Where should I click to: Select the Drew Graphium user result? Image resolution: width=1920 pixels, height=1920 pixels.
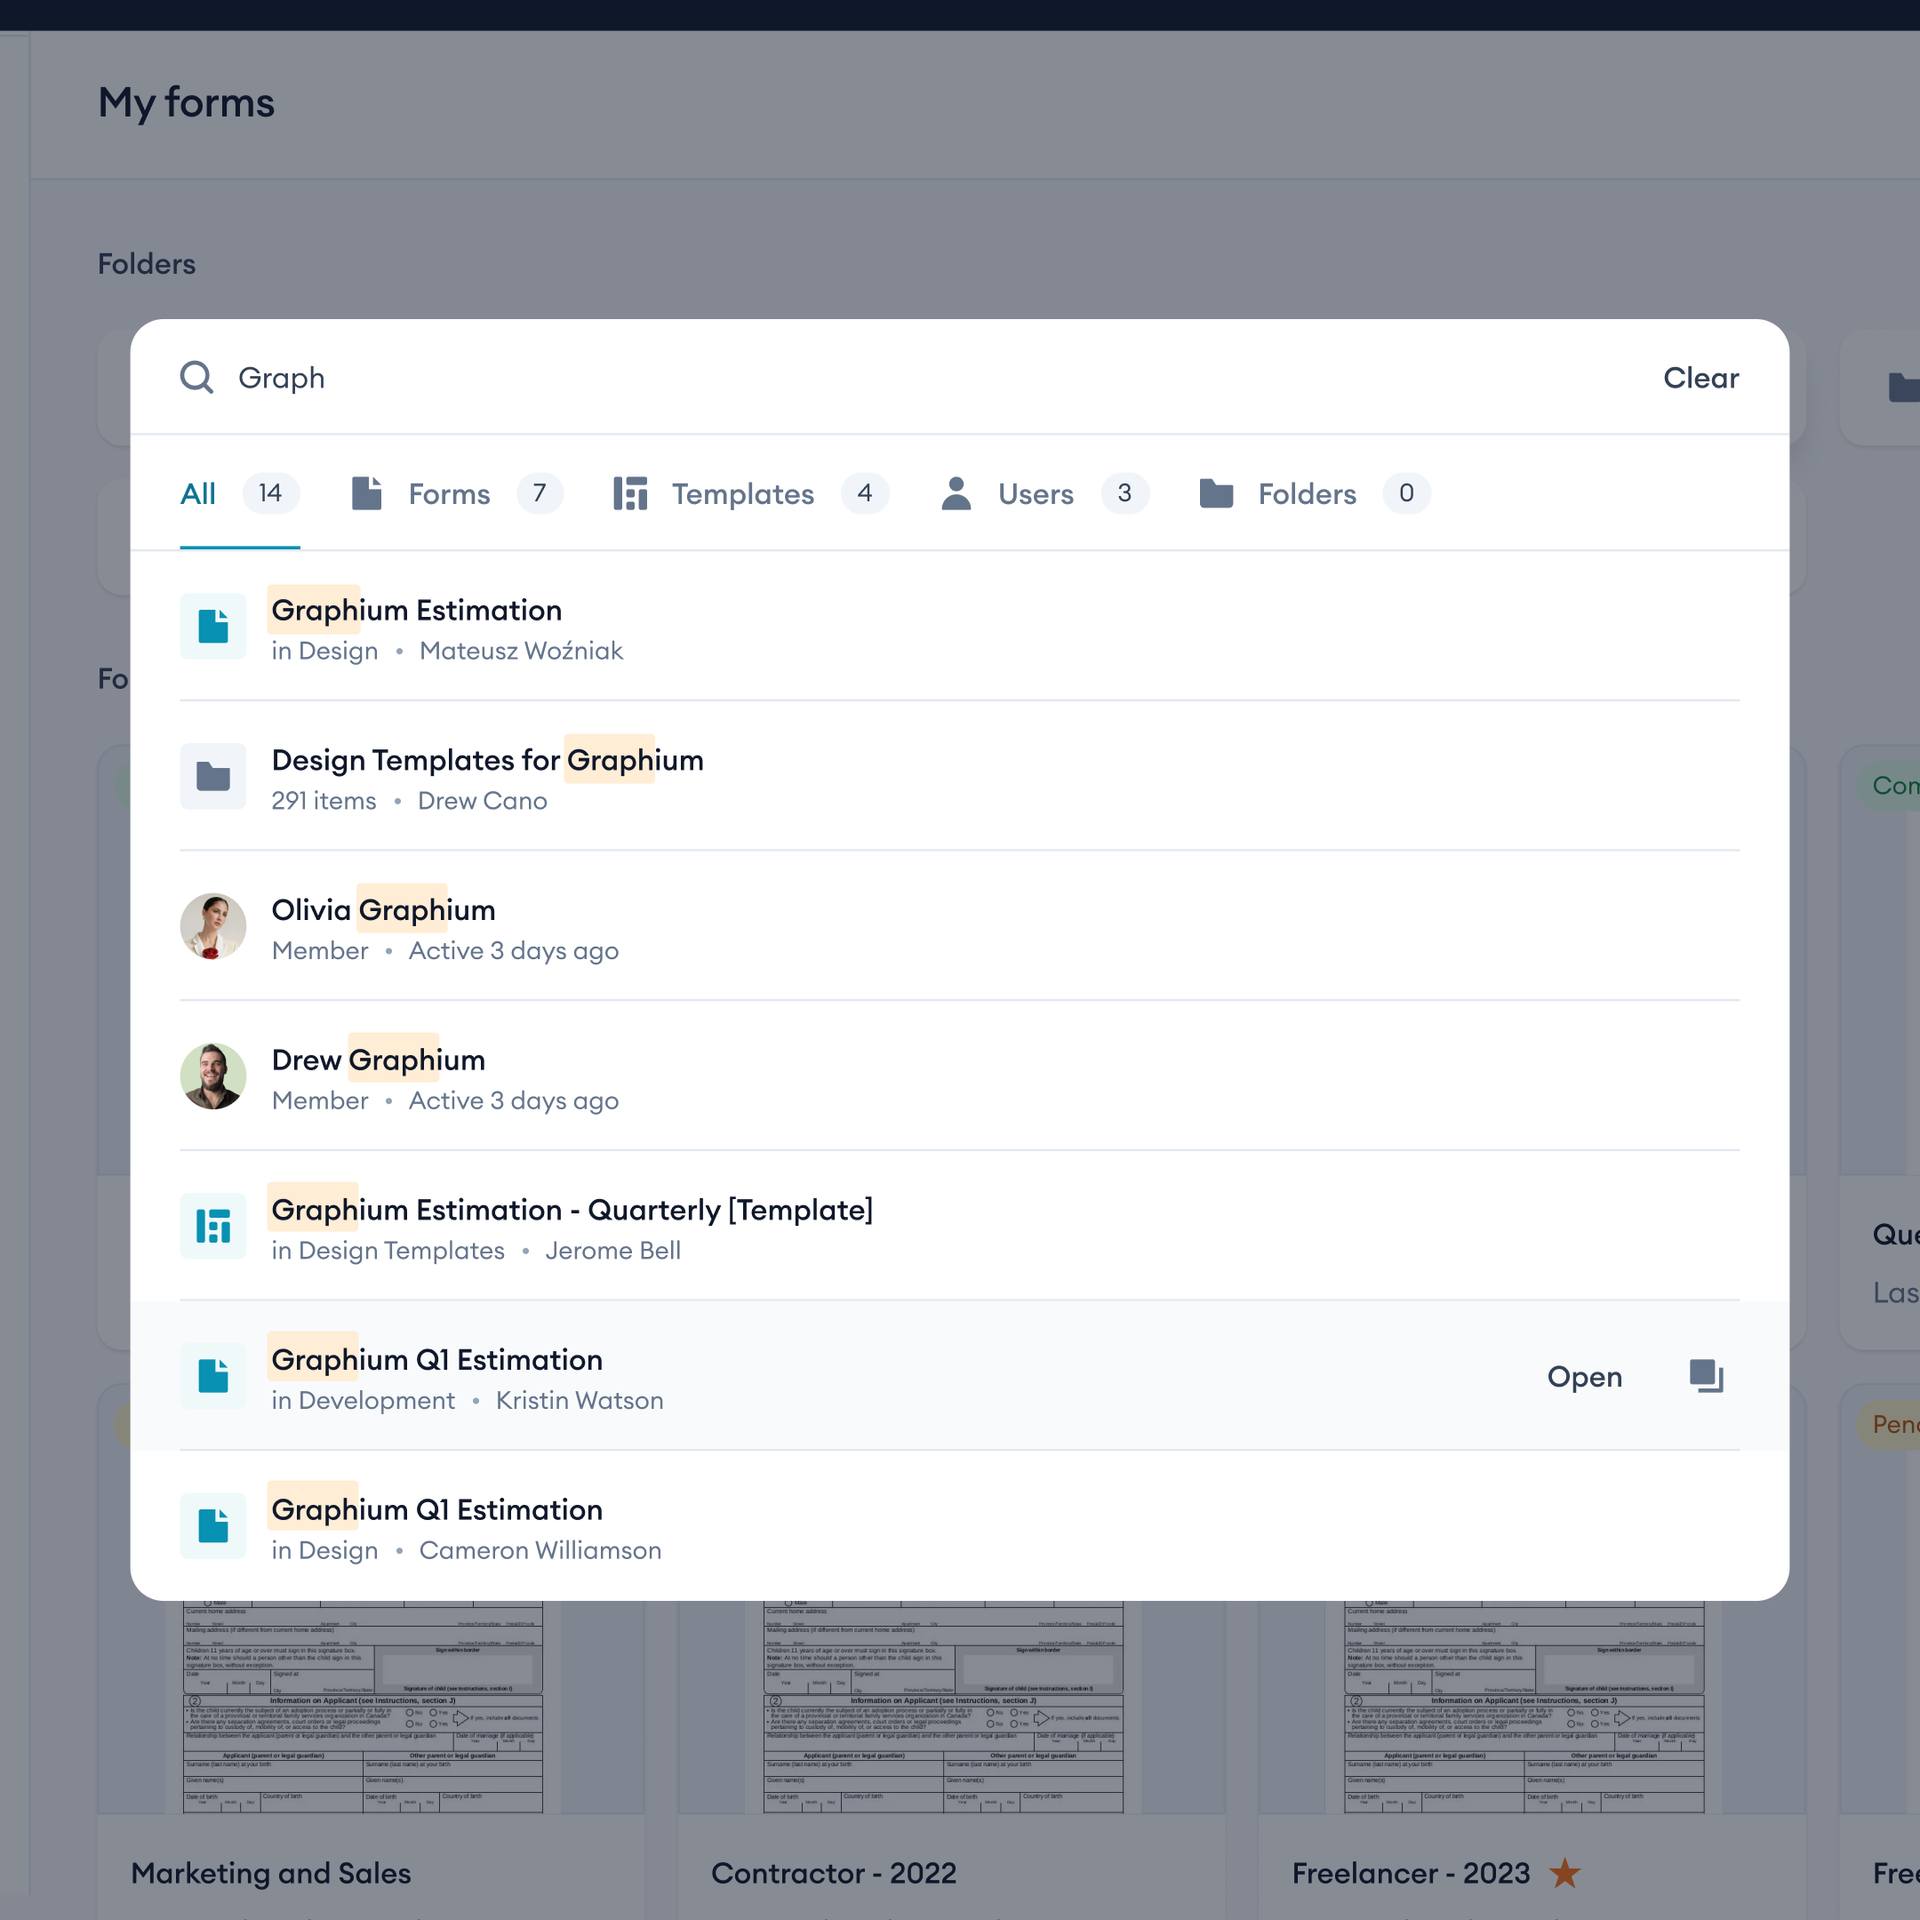pyautogui.click(x=960, y=1076)
